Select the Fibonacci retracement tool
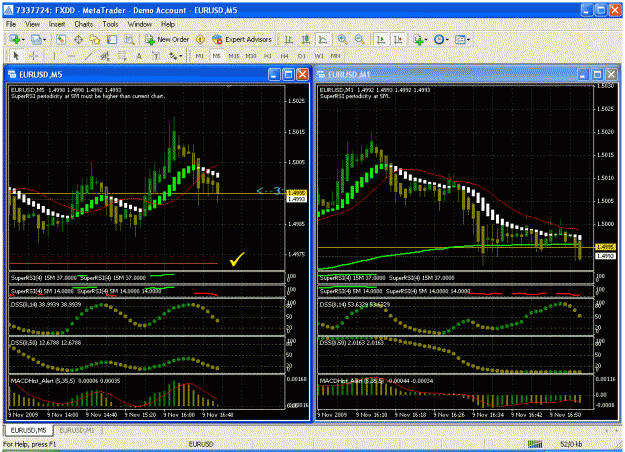625x452 pixels. point(122,56)
